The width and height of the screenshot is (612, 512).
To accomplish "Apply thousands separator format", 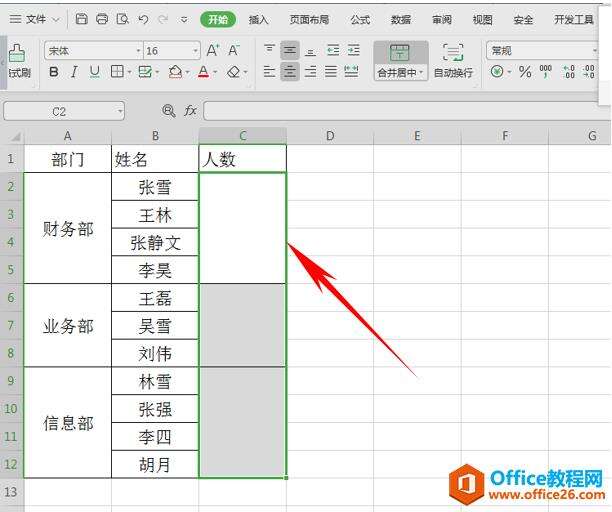I will (545, 72).
